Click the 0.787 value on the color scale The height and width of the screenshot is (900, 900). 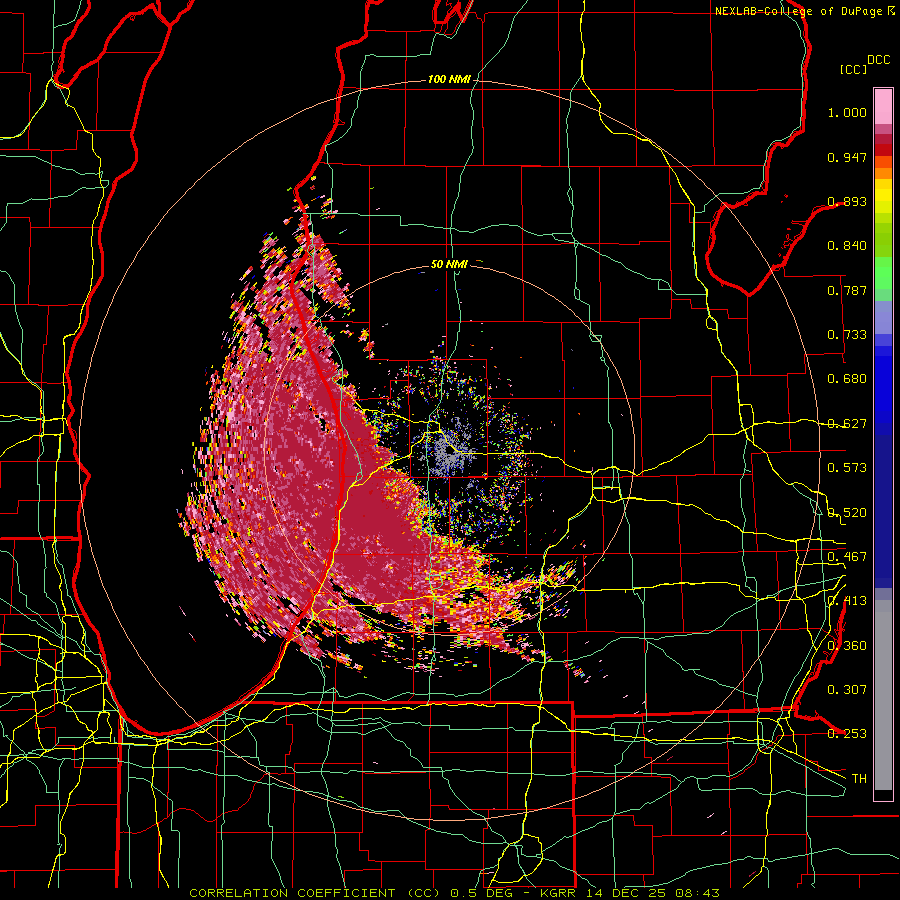point(847,290)
